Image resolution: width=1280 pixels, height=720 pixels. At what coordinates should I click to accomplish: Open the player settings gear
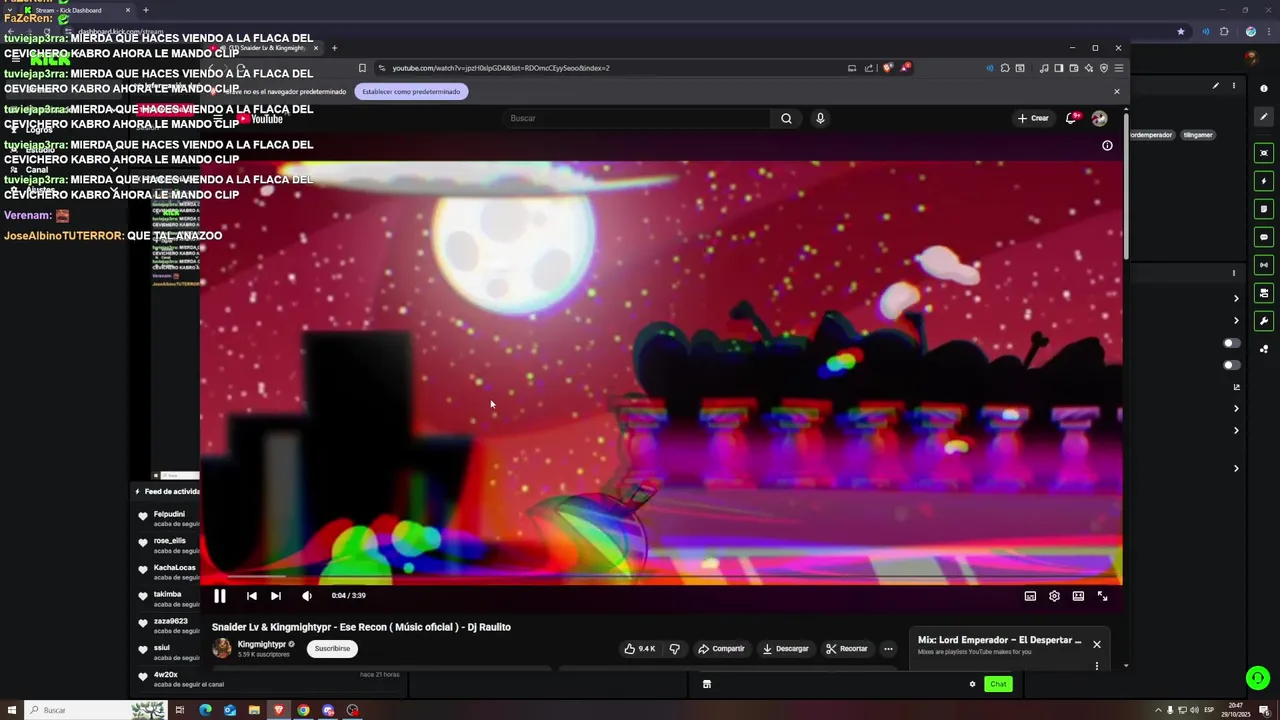(x=1054, y=596)
